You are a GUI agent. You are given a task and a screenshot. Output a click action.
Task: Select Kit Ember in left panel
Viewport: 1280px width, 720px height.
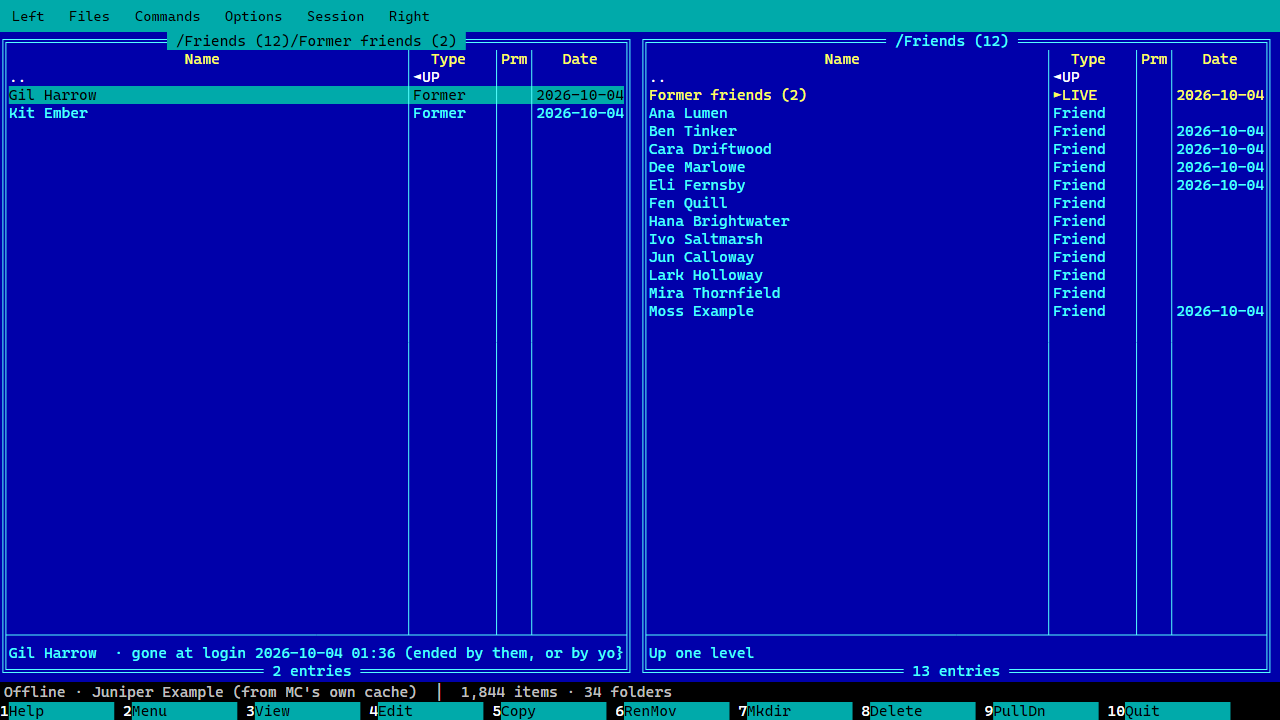pos(316,113)
